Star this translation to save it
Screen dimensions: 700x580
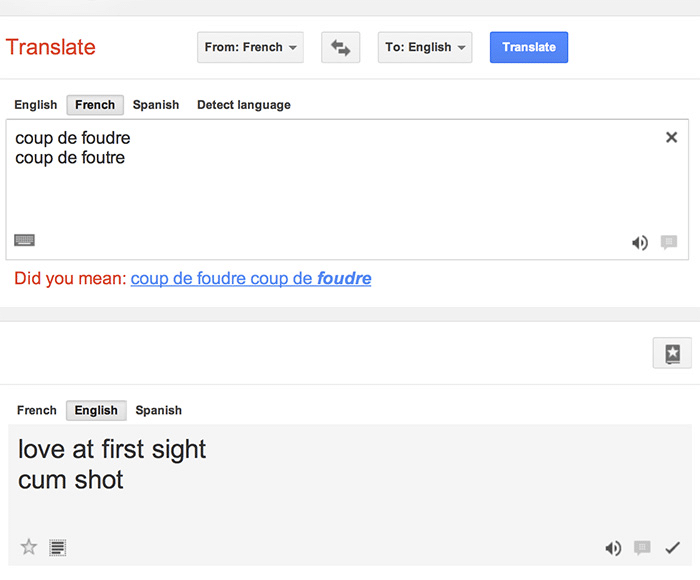29,547
